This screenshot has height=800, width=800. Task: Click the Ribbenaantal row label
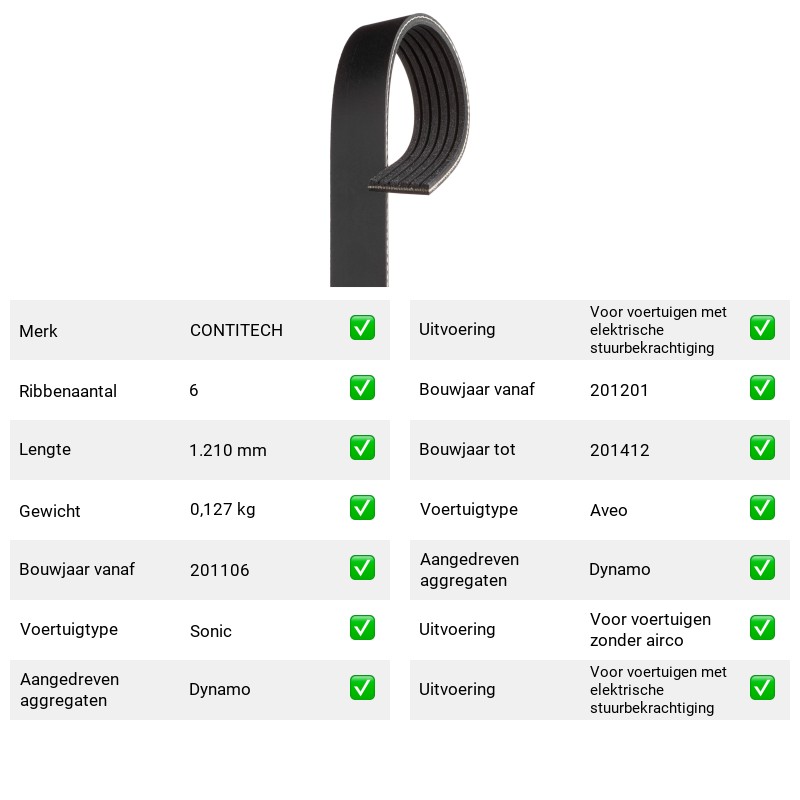(68, 391)
